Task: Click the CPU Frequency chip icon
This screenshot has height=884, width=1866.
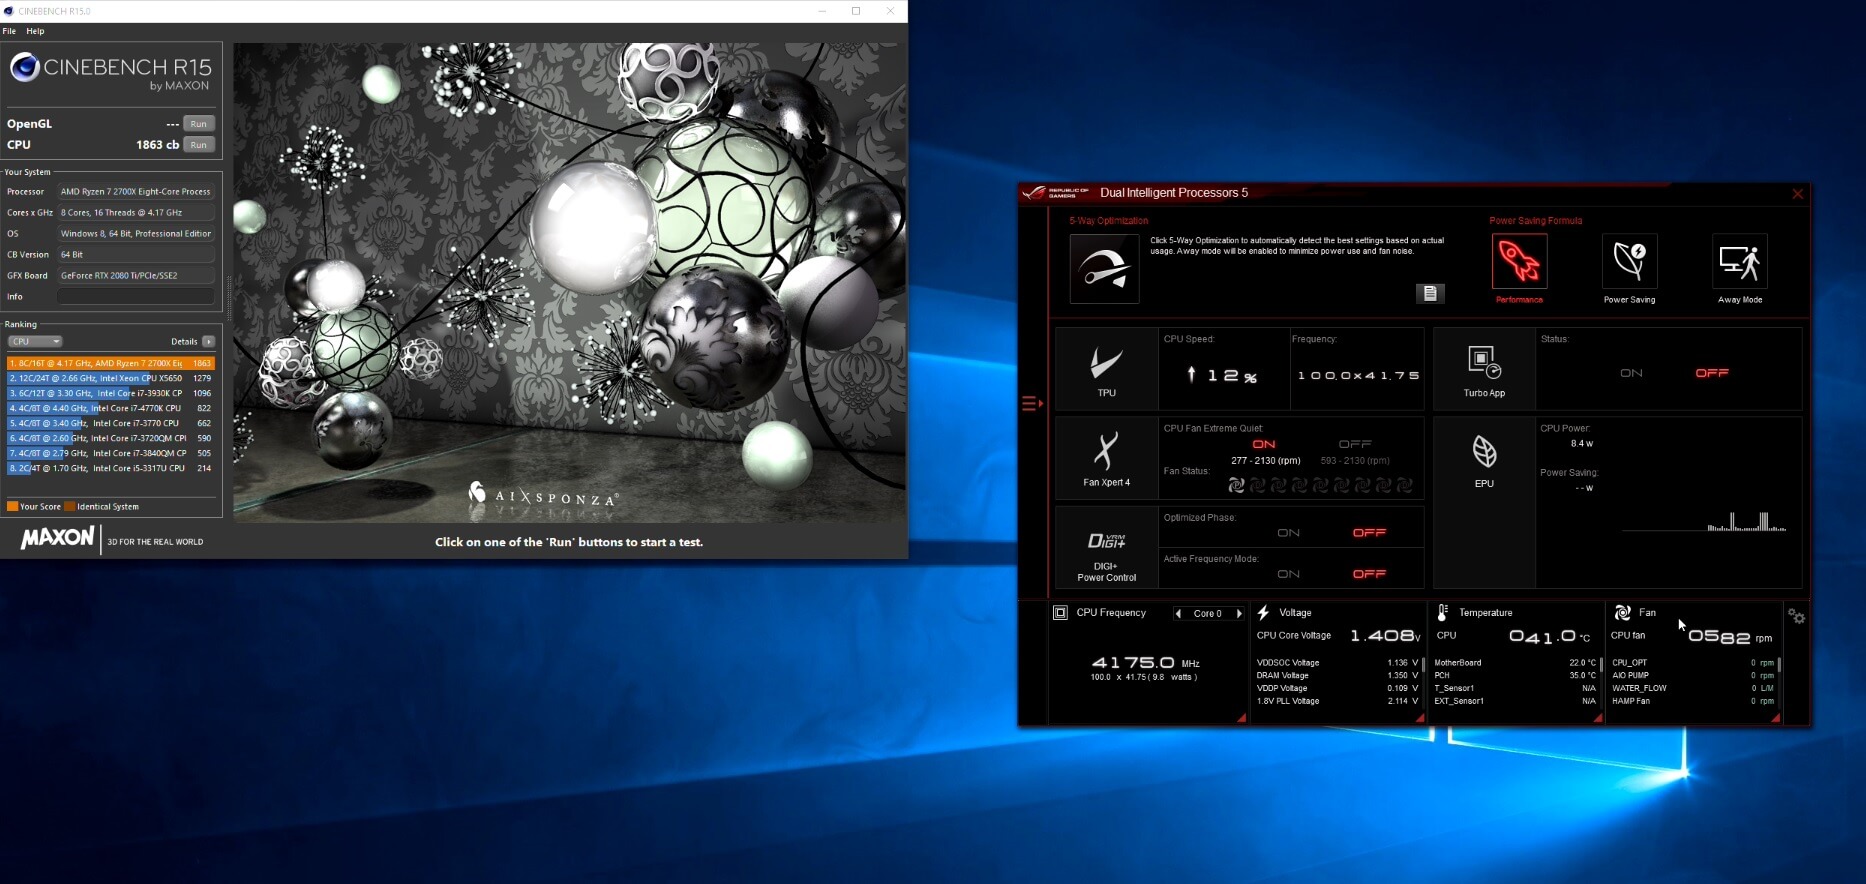Action: click(x=1060, y=613)
